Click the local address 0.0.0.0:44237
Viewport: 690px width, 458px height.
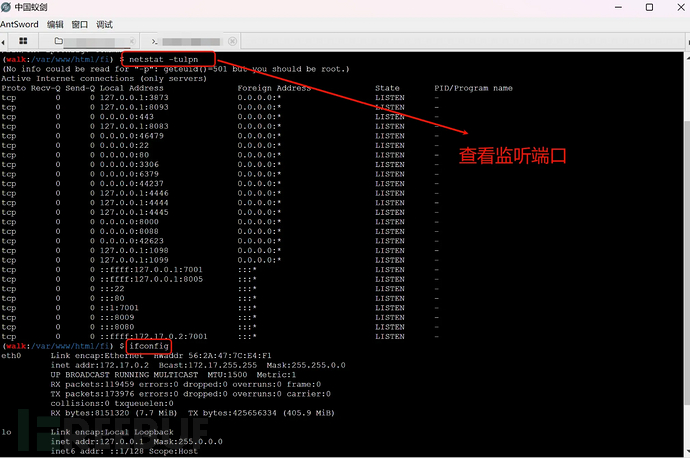pyautogui.click(x=132, y=184)
